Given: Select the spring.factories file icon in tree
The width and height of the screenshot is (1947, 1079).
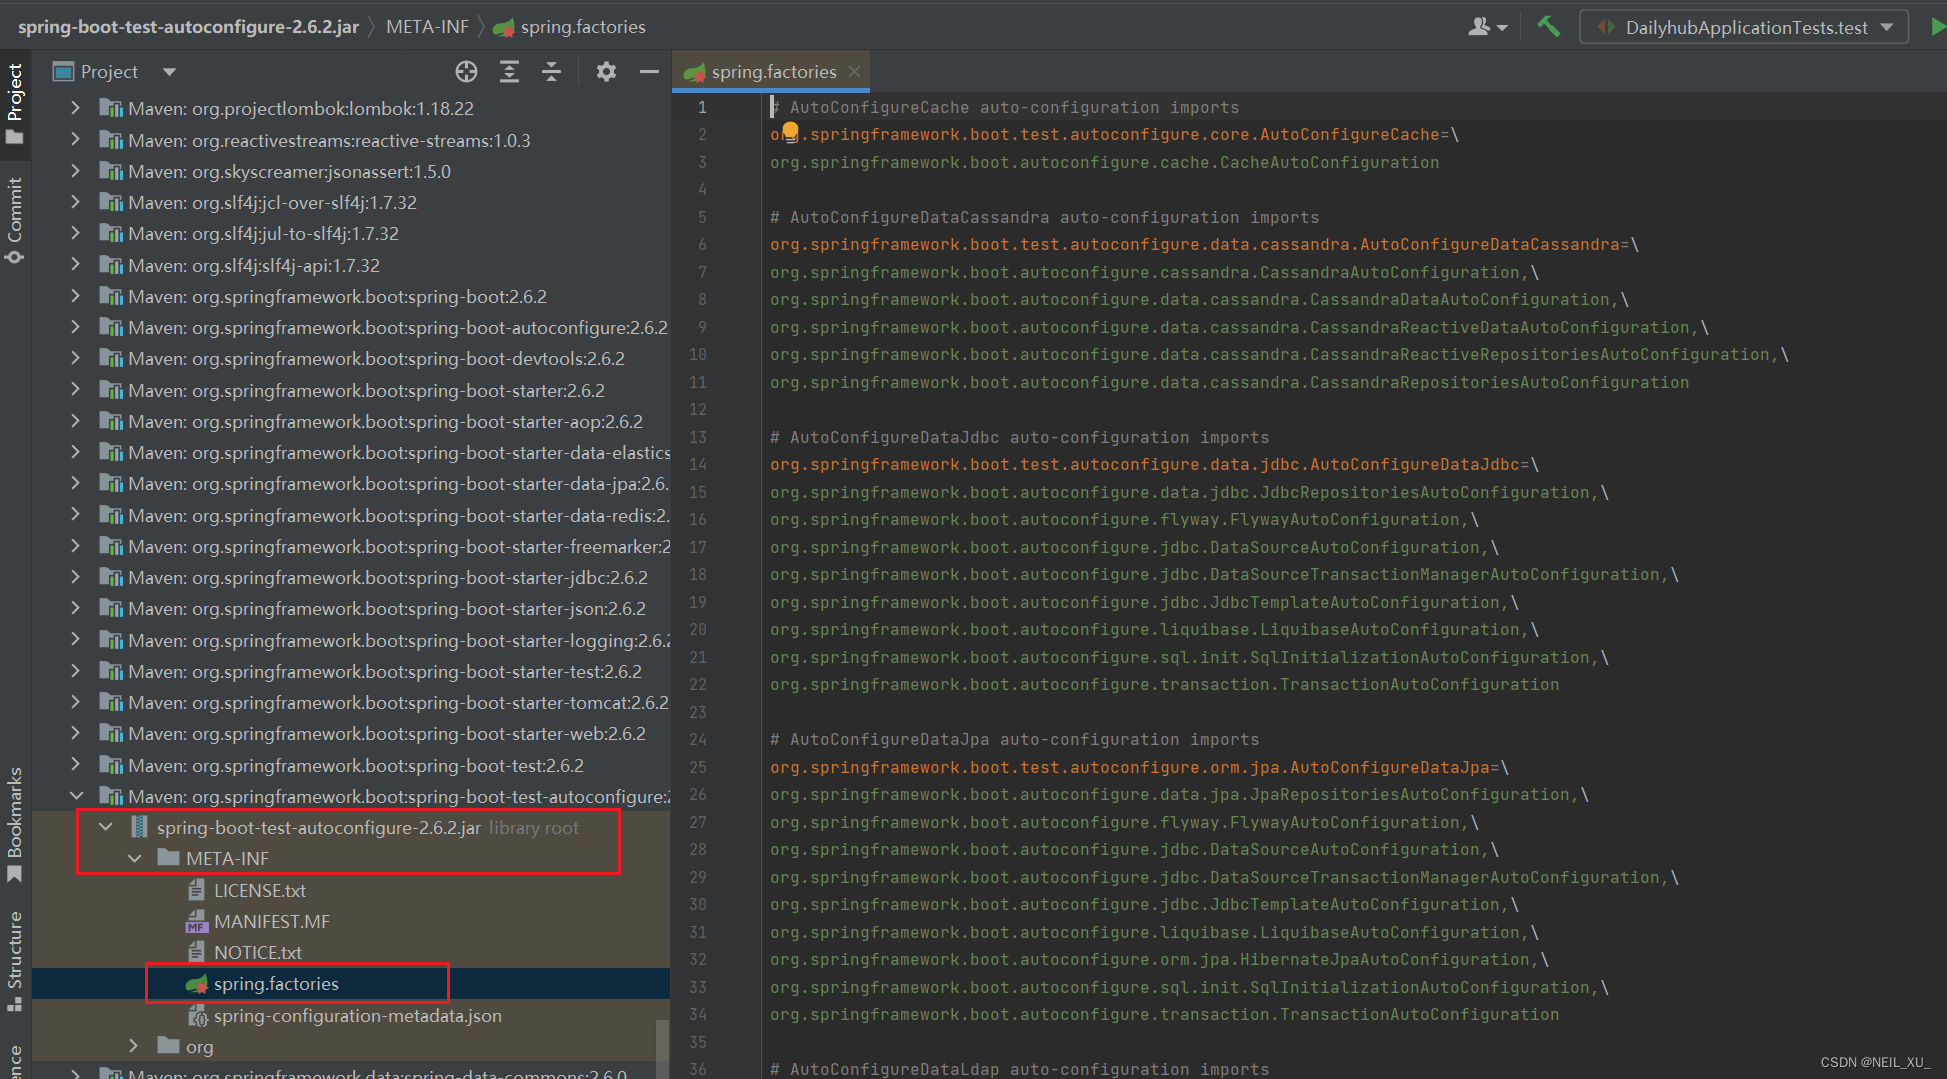Looking at the screenshot, I should [x=197, y=984].
